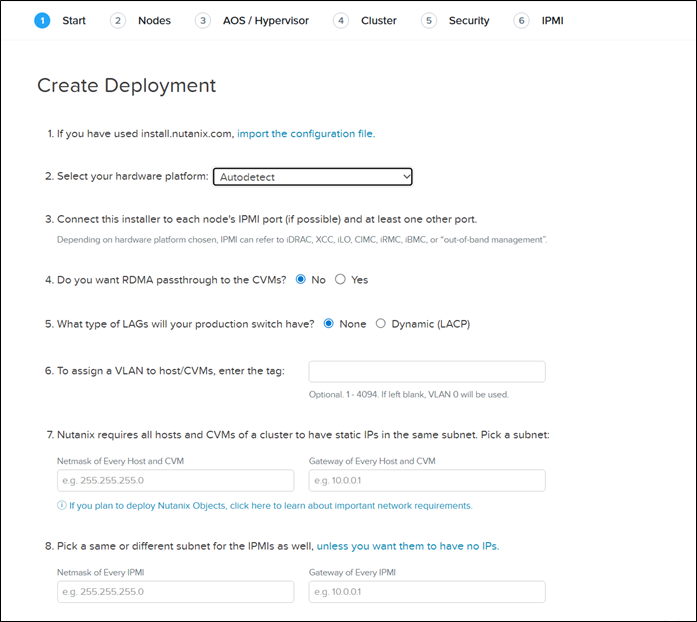Click the no IPs for IPMIs link
Viewport: 697px width, 622px height.
point(408,546)
